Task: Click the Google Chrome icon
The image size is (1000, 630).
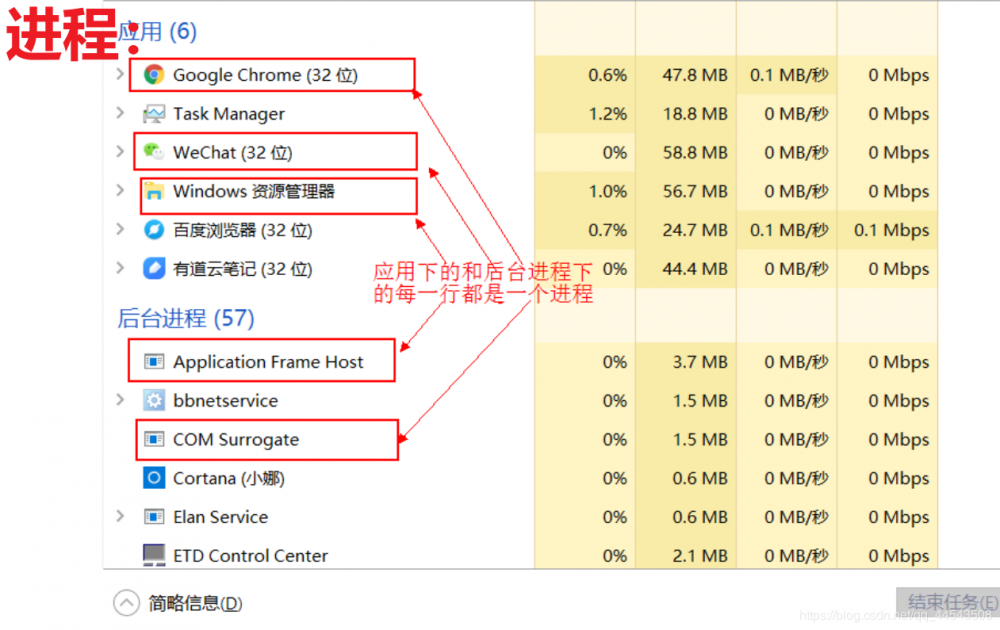Action: pyautogui.click(x=152, y=74)
